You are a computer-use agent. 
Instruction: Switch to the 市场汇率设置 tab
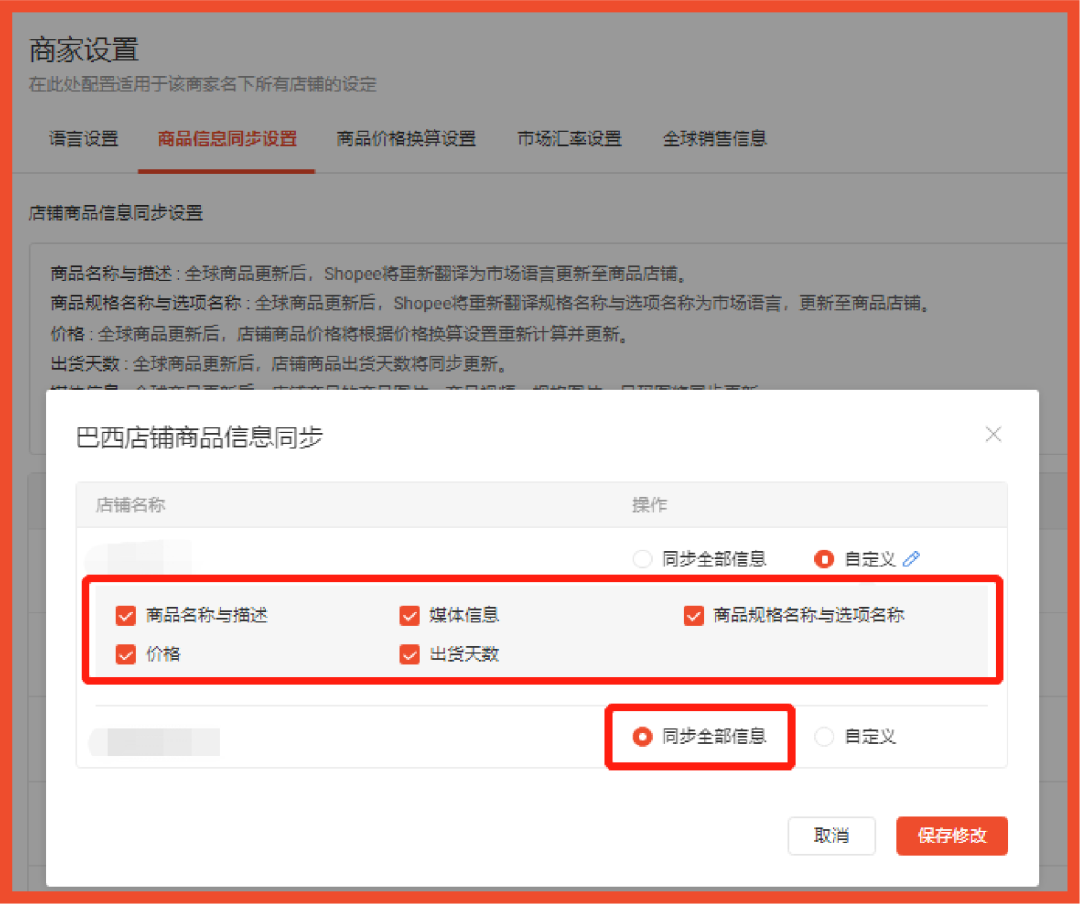tap(569, 140)
